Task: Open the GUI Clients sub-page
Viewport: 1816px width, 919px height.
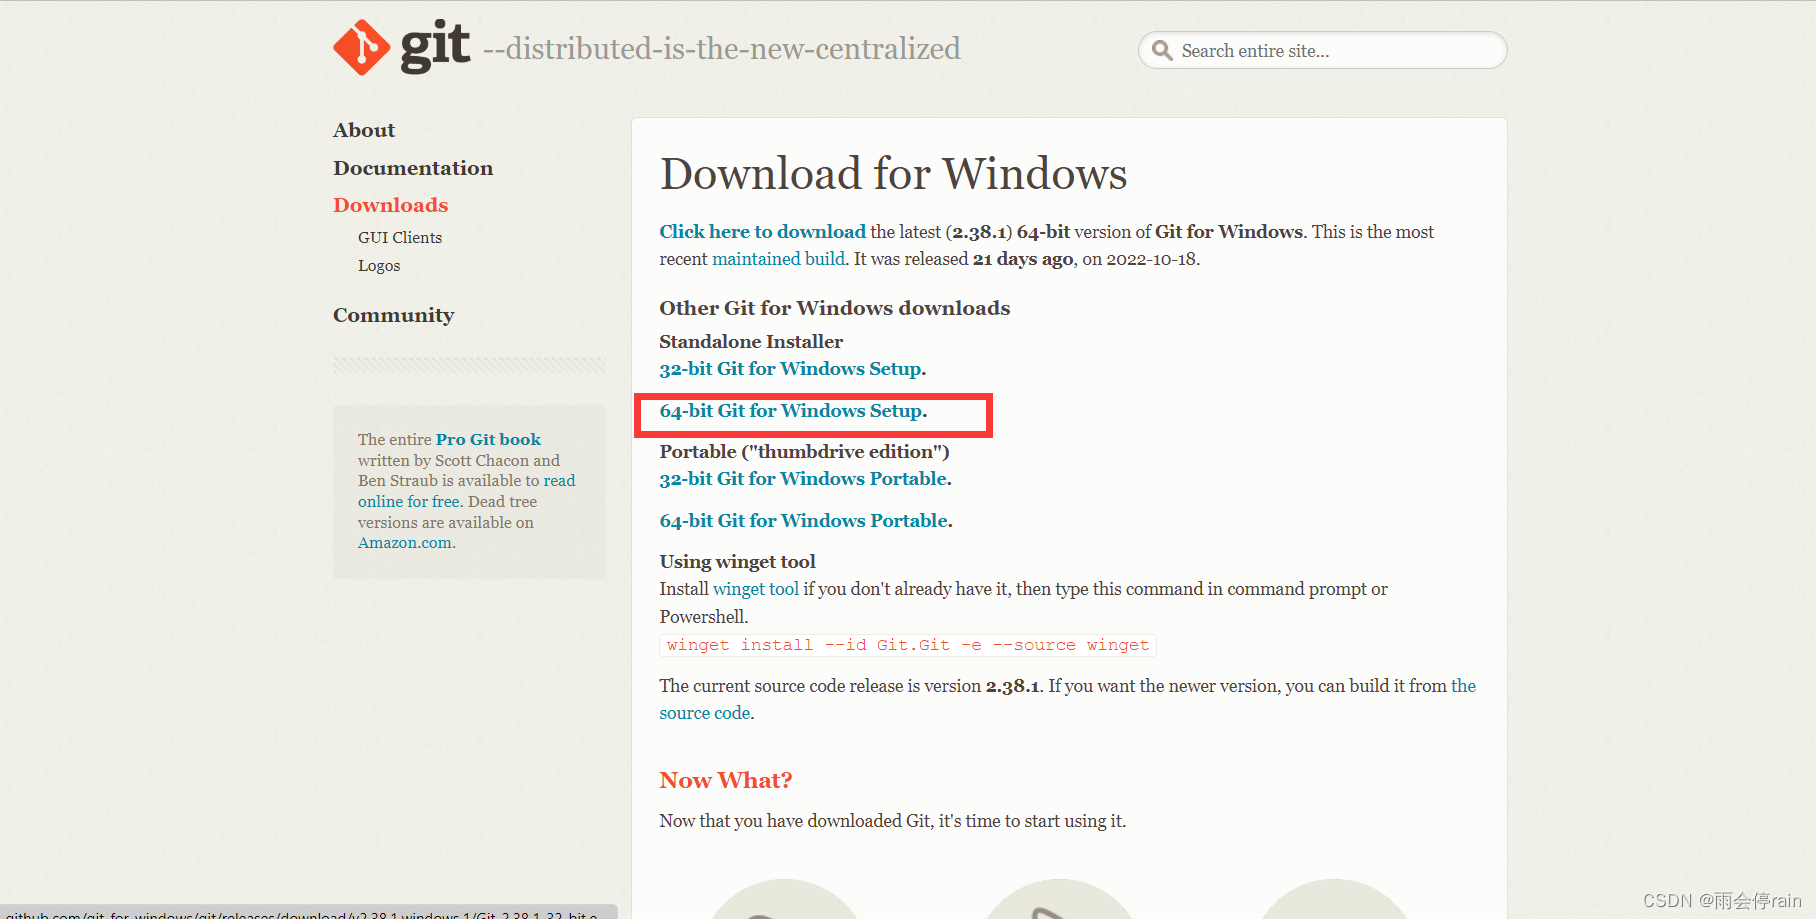Action: (400, 237)
